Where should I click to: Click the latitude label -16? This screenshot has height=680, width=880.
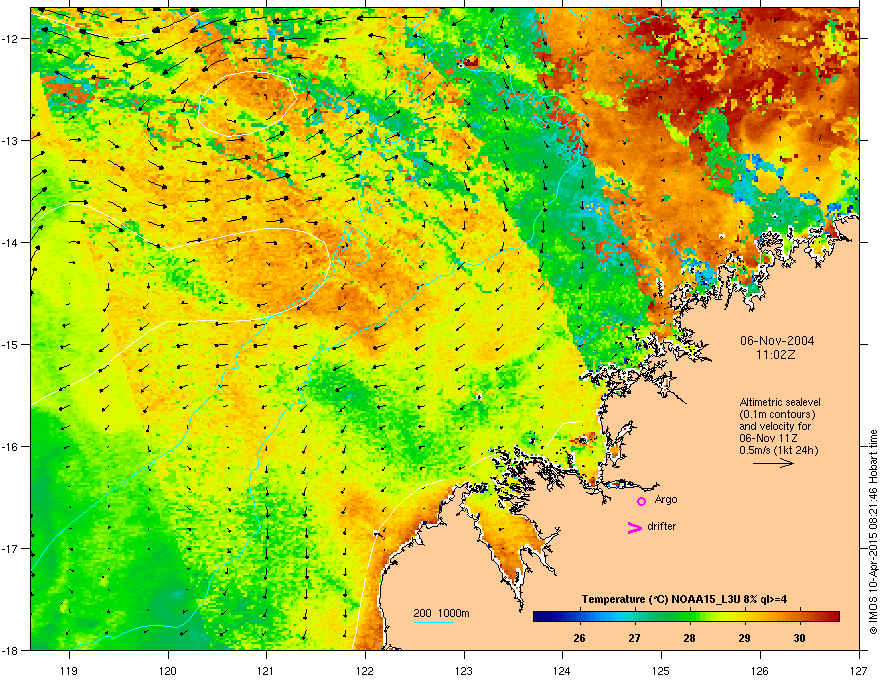pos(11,447)
